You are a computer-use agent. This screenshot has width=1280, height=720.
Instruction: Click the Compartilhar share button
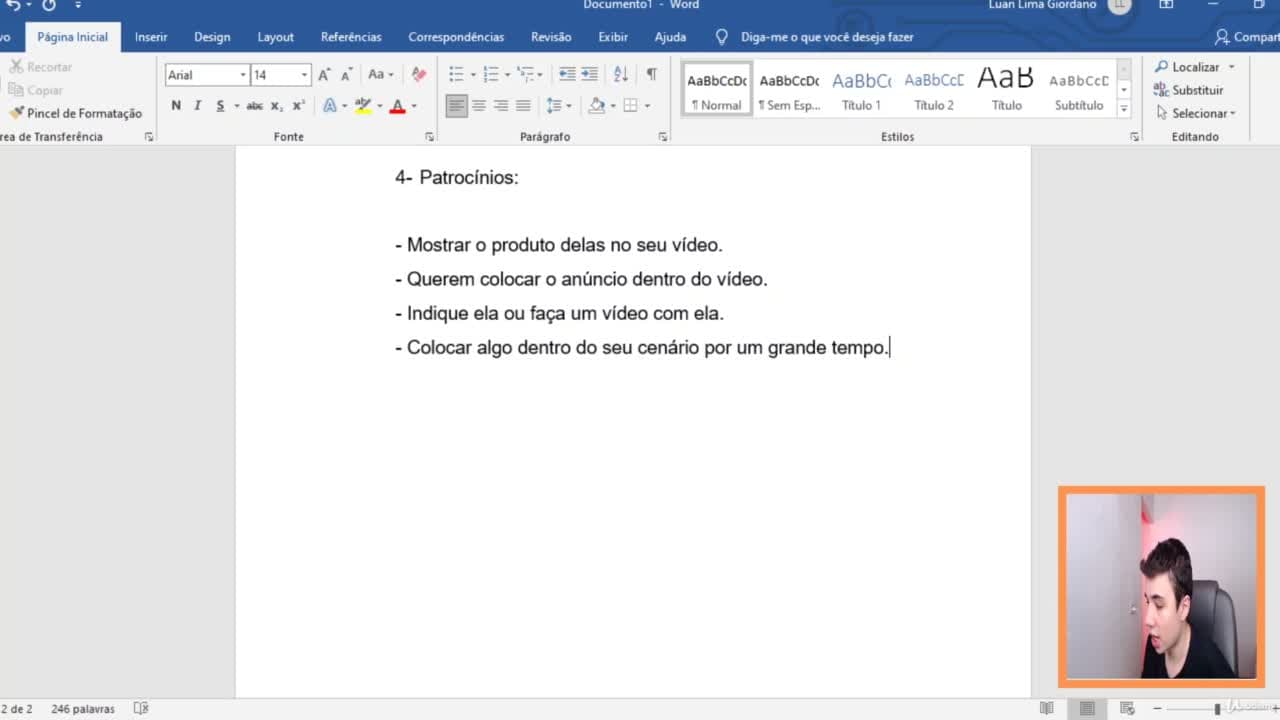coord(1246,37)
